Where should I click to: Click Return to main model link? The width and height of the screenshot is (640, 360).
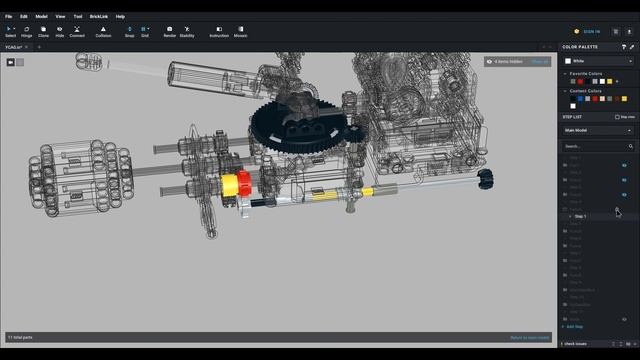tap(530, 338)
